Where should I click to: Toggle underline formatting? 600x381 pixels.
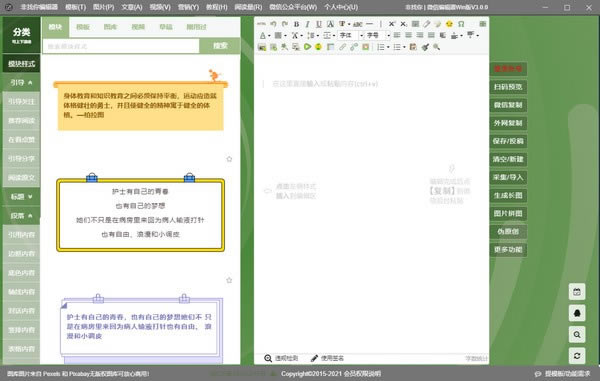tap(319, 24)
